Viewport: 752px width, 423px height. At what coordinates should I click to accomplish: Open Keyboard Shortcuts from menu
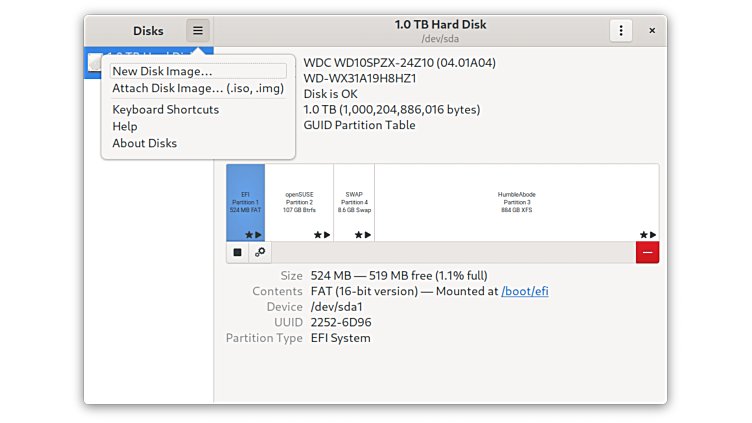[x=165, y=109]
